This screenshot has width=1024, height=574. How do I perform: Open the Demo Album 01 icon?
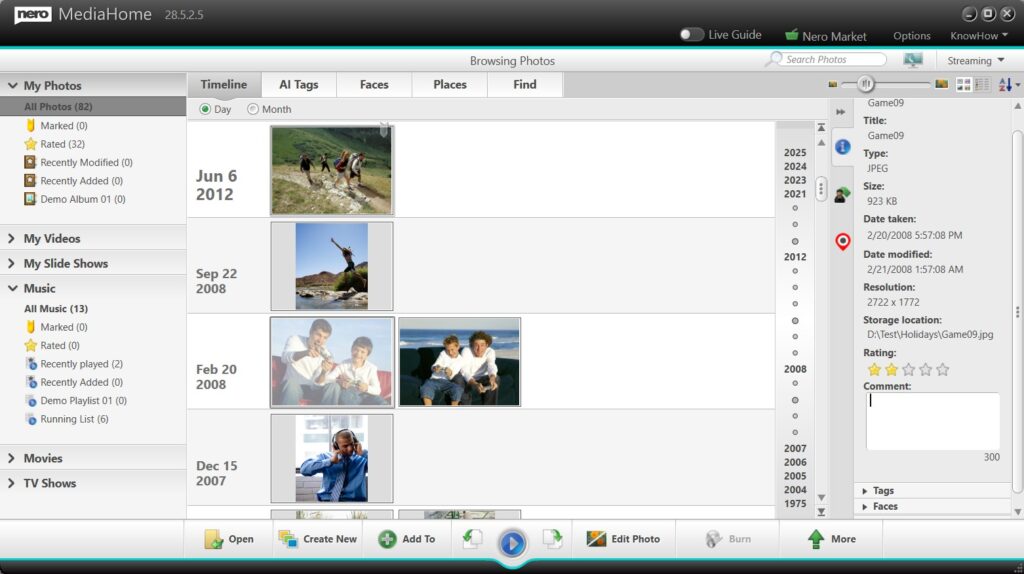30,199
